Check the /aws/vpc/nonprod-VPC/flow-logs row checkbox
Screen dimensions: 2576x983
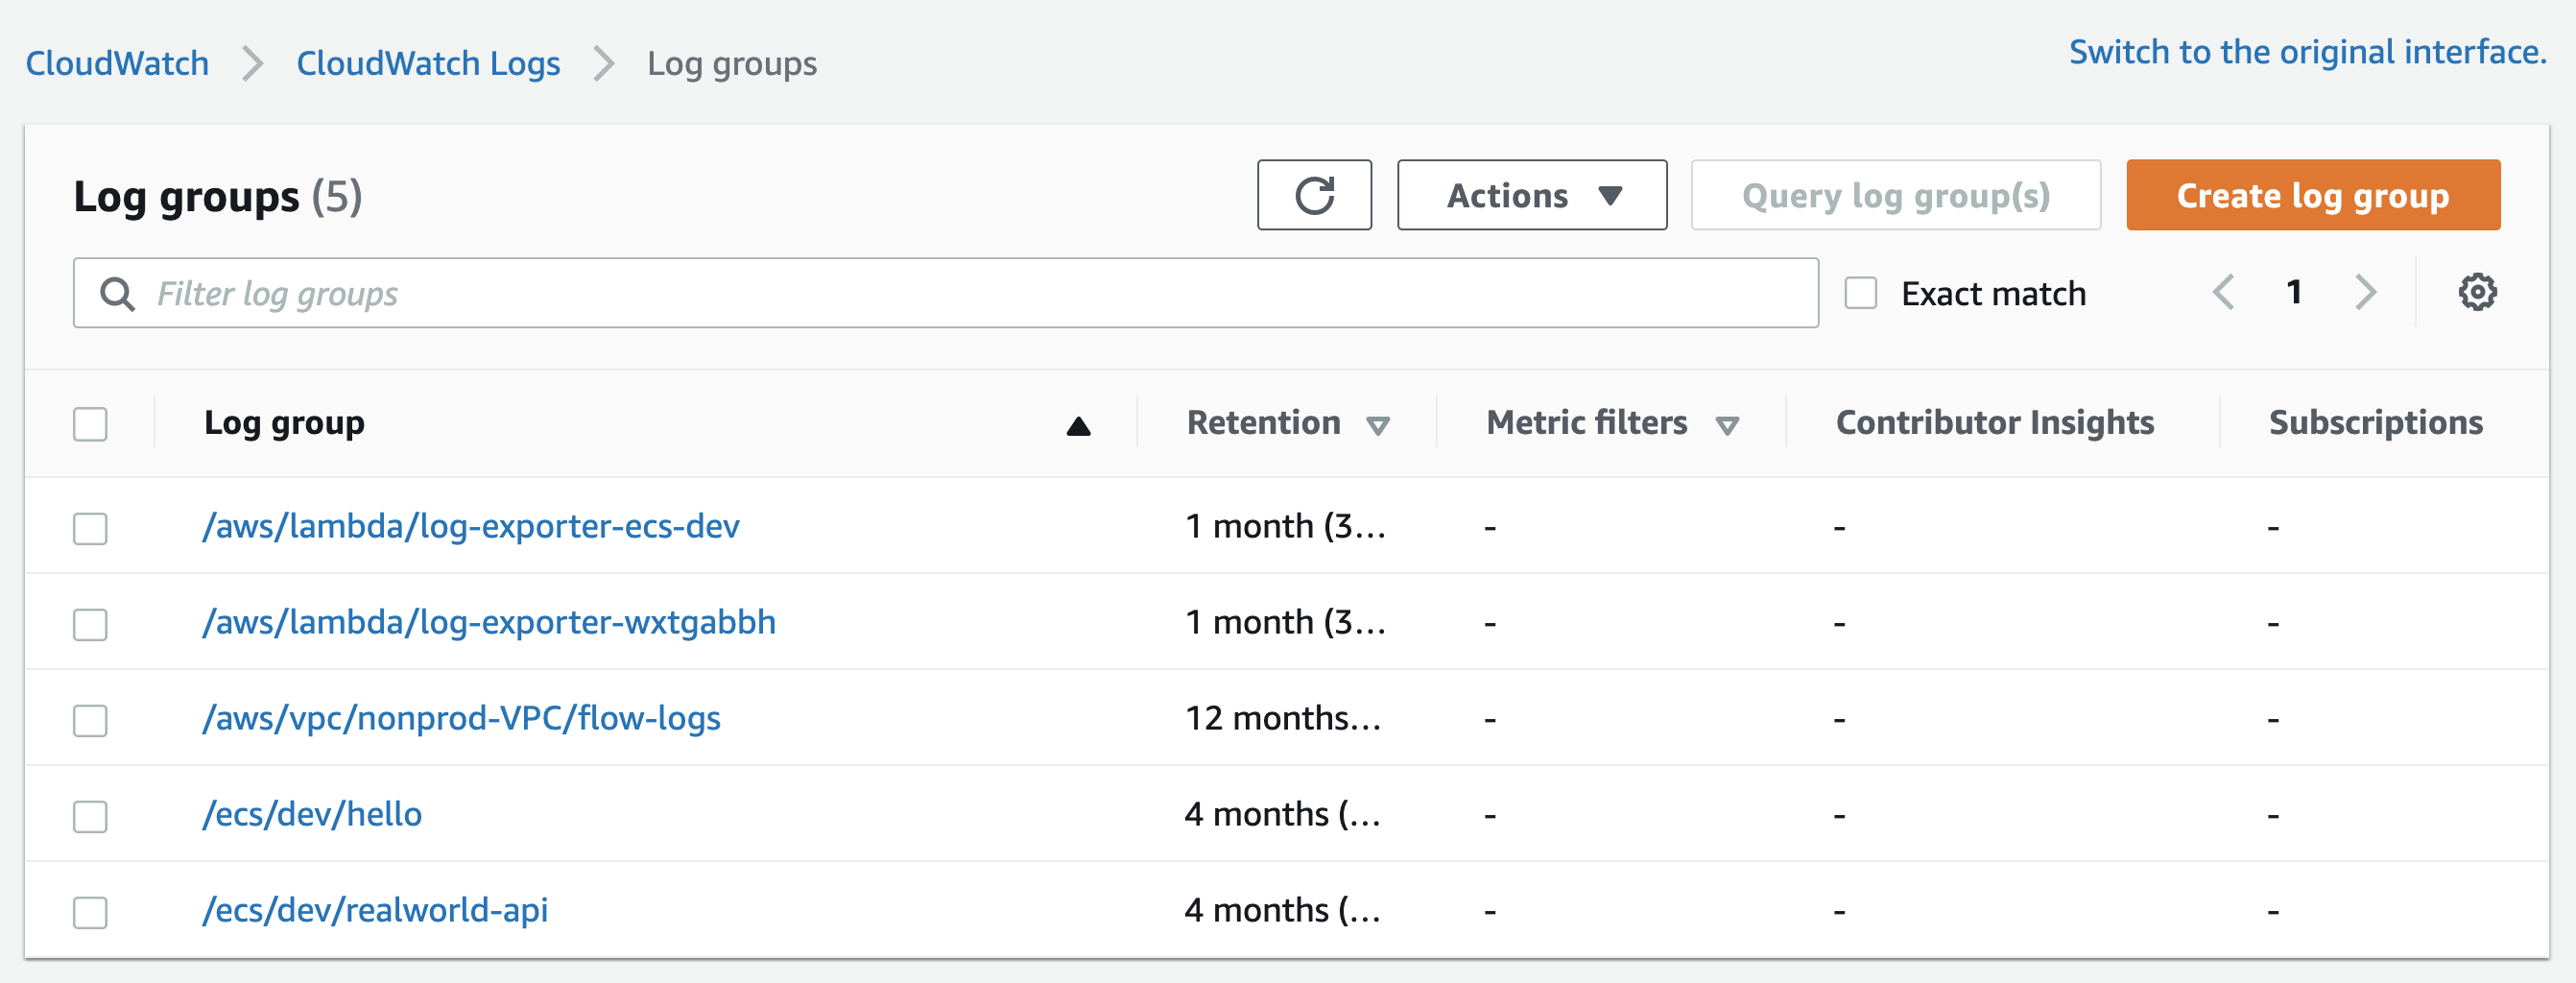click(89, 719)
